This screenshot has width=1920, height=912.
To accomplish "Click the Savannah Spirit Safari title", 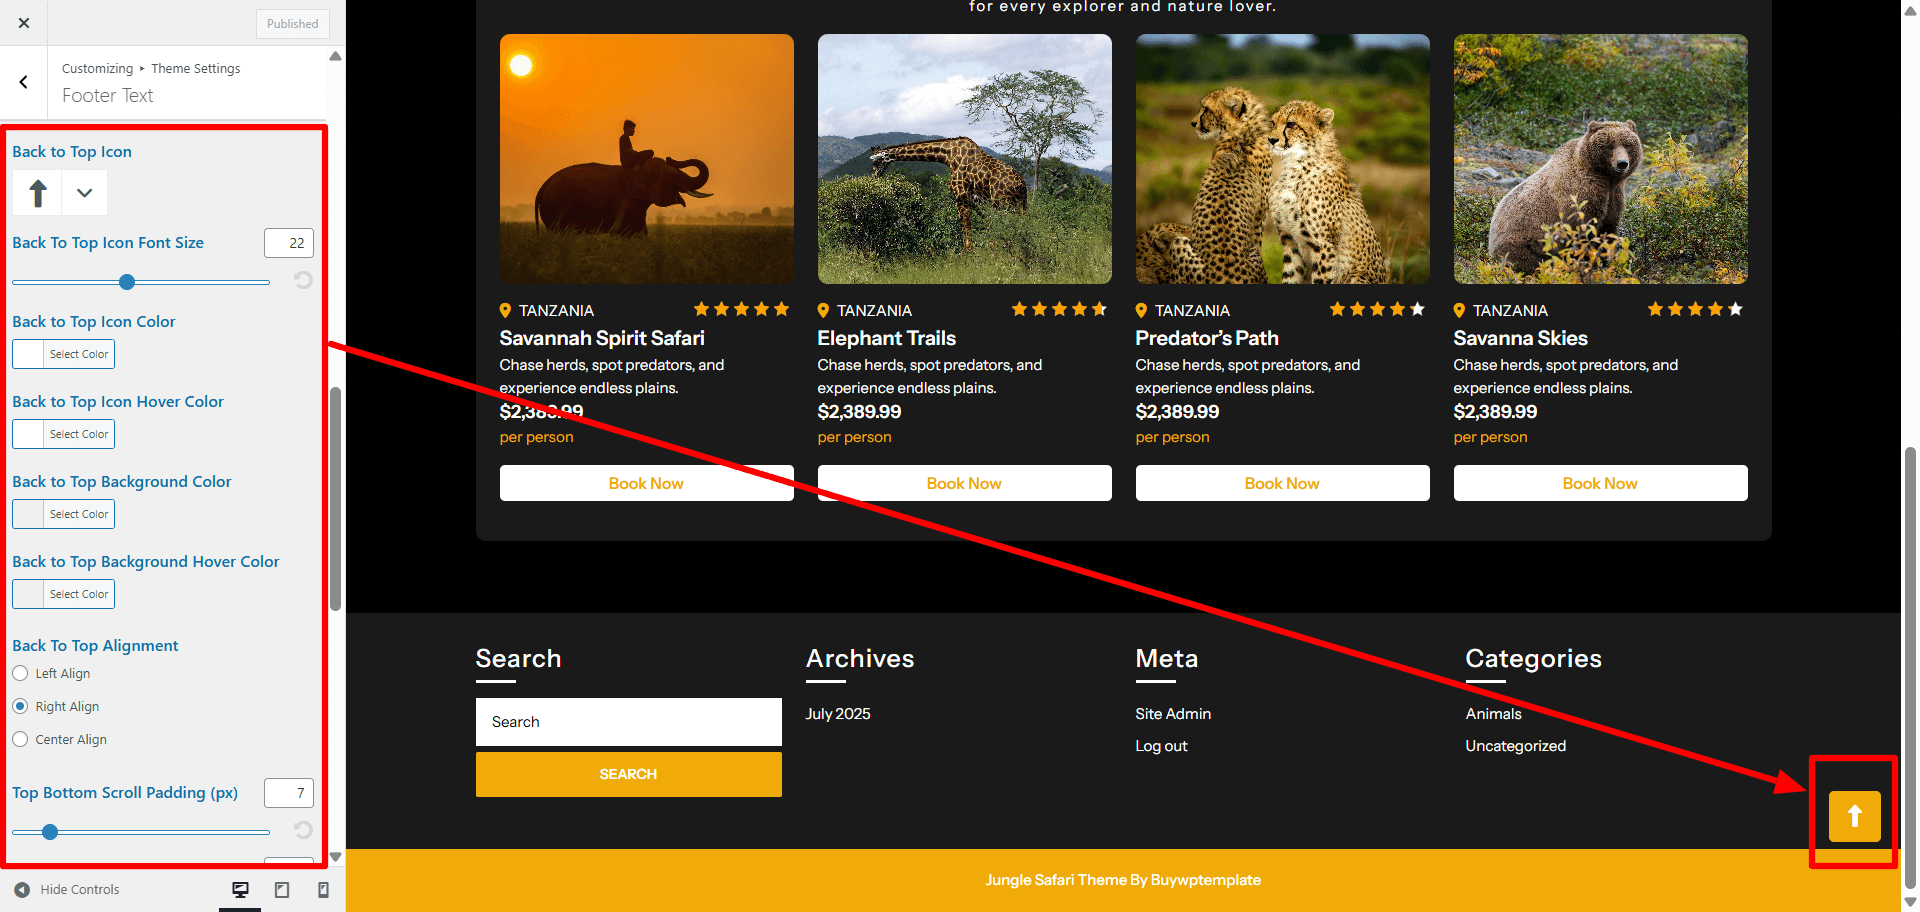I will point(602,338).
